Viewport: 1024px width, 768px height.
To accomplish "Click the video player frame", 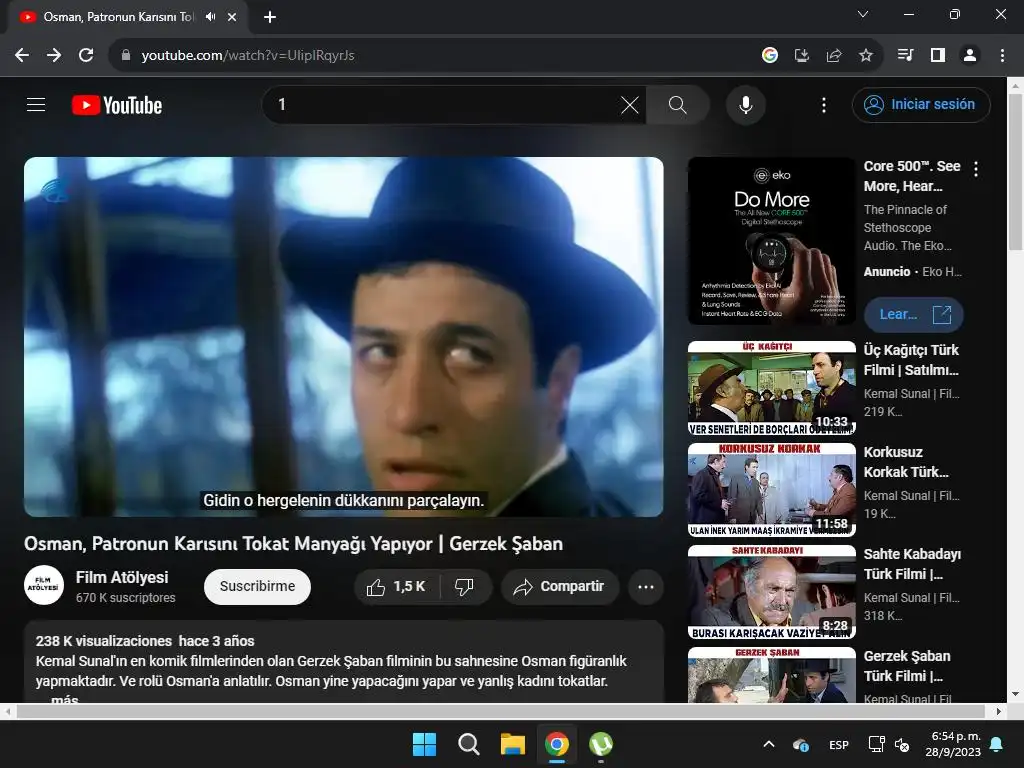I will tap(344, 336).
